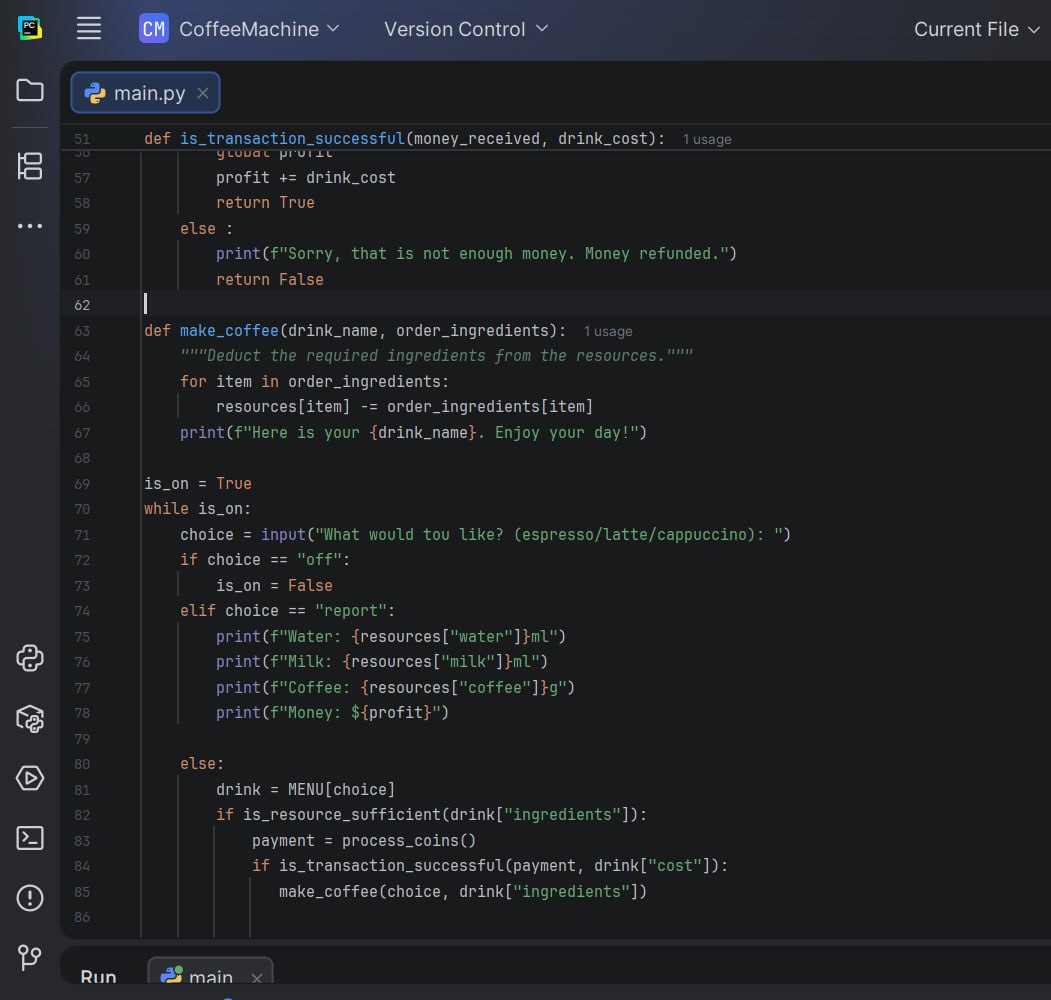Click 'drink = MENU[choice]' on line 81
The height and width of the screenshot is (1000, 1051).
tap(306, 790)
